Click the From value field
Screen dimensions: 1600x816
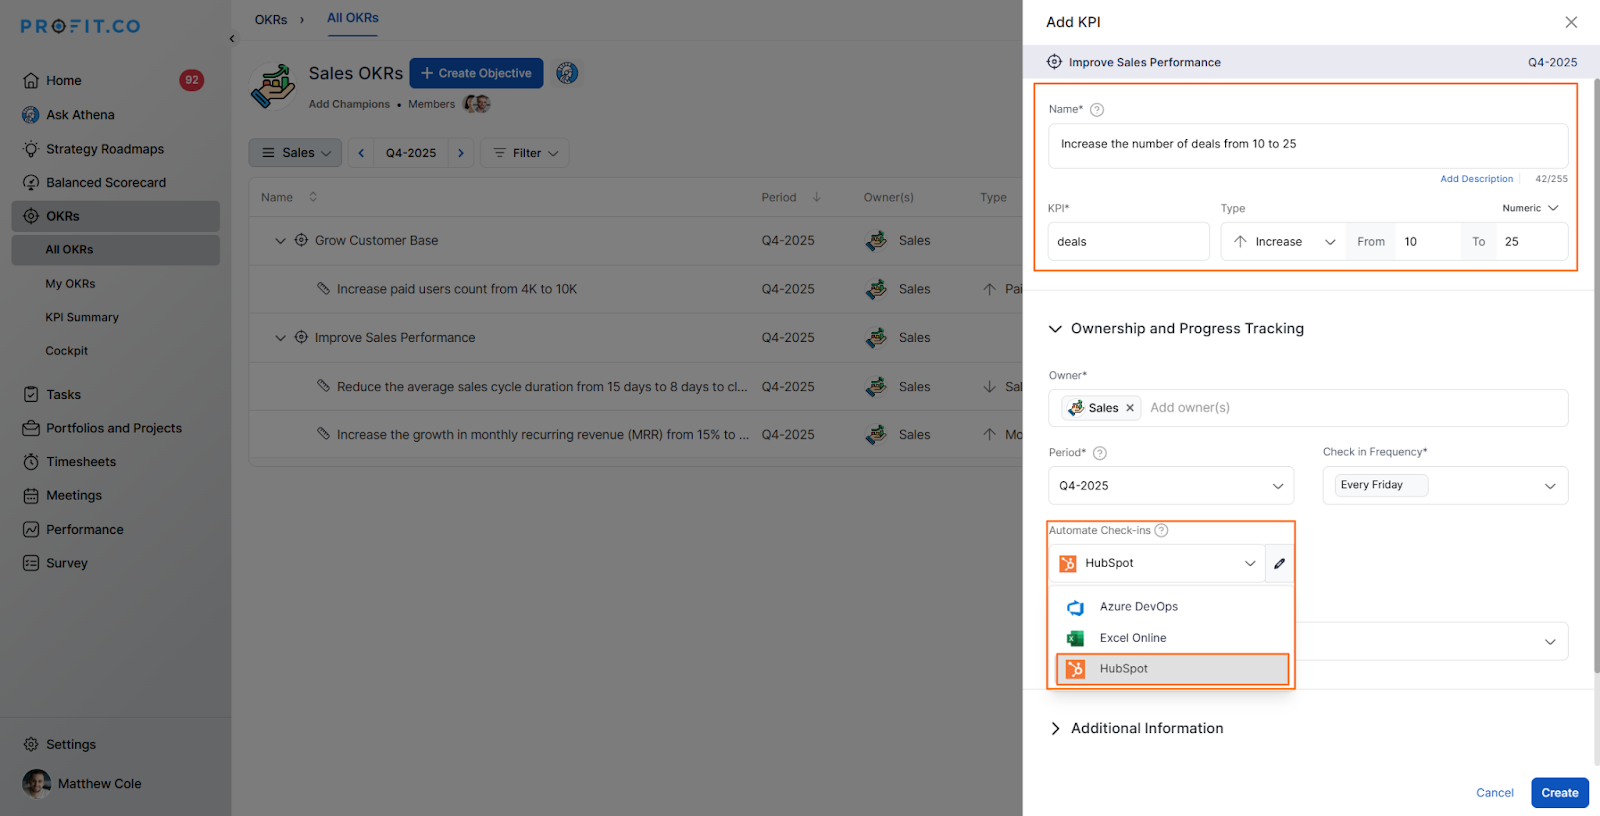pyautogui.click(x=1427, y=242)
